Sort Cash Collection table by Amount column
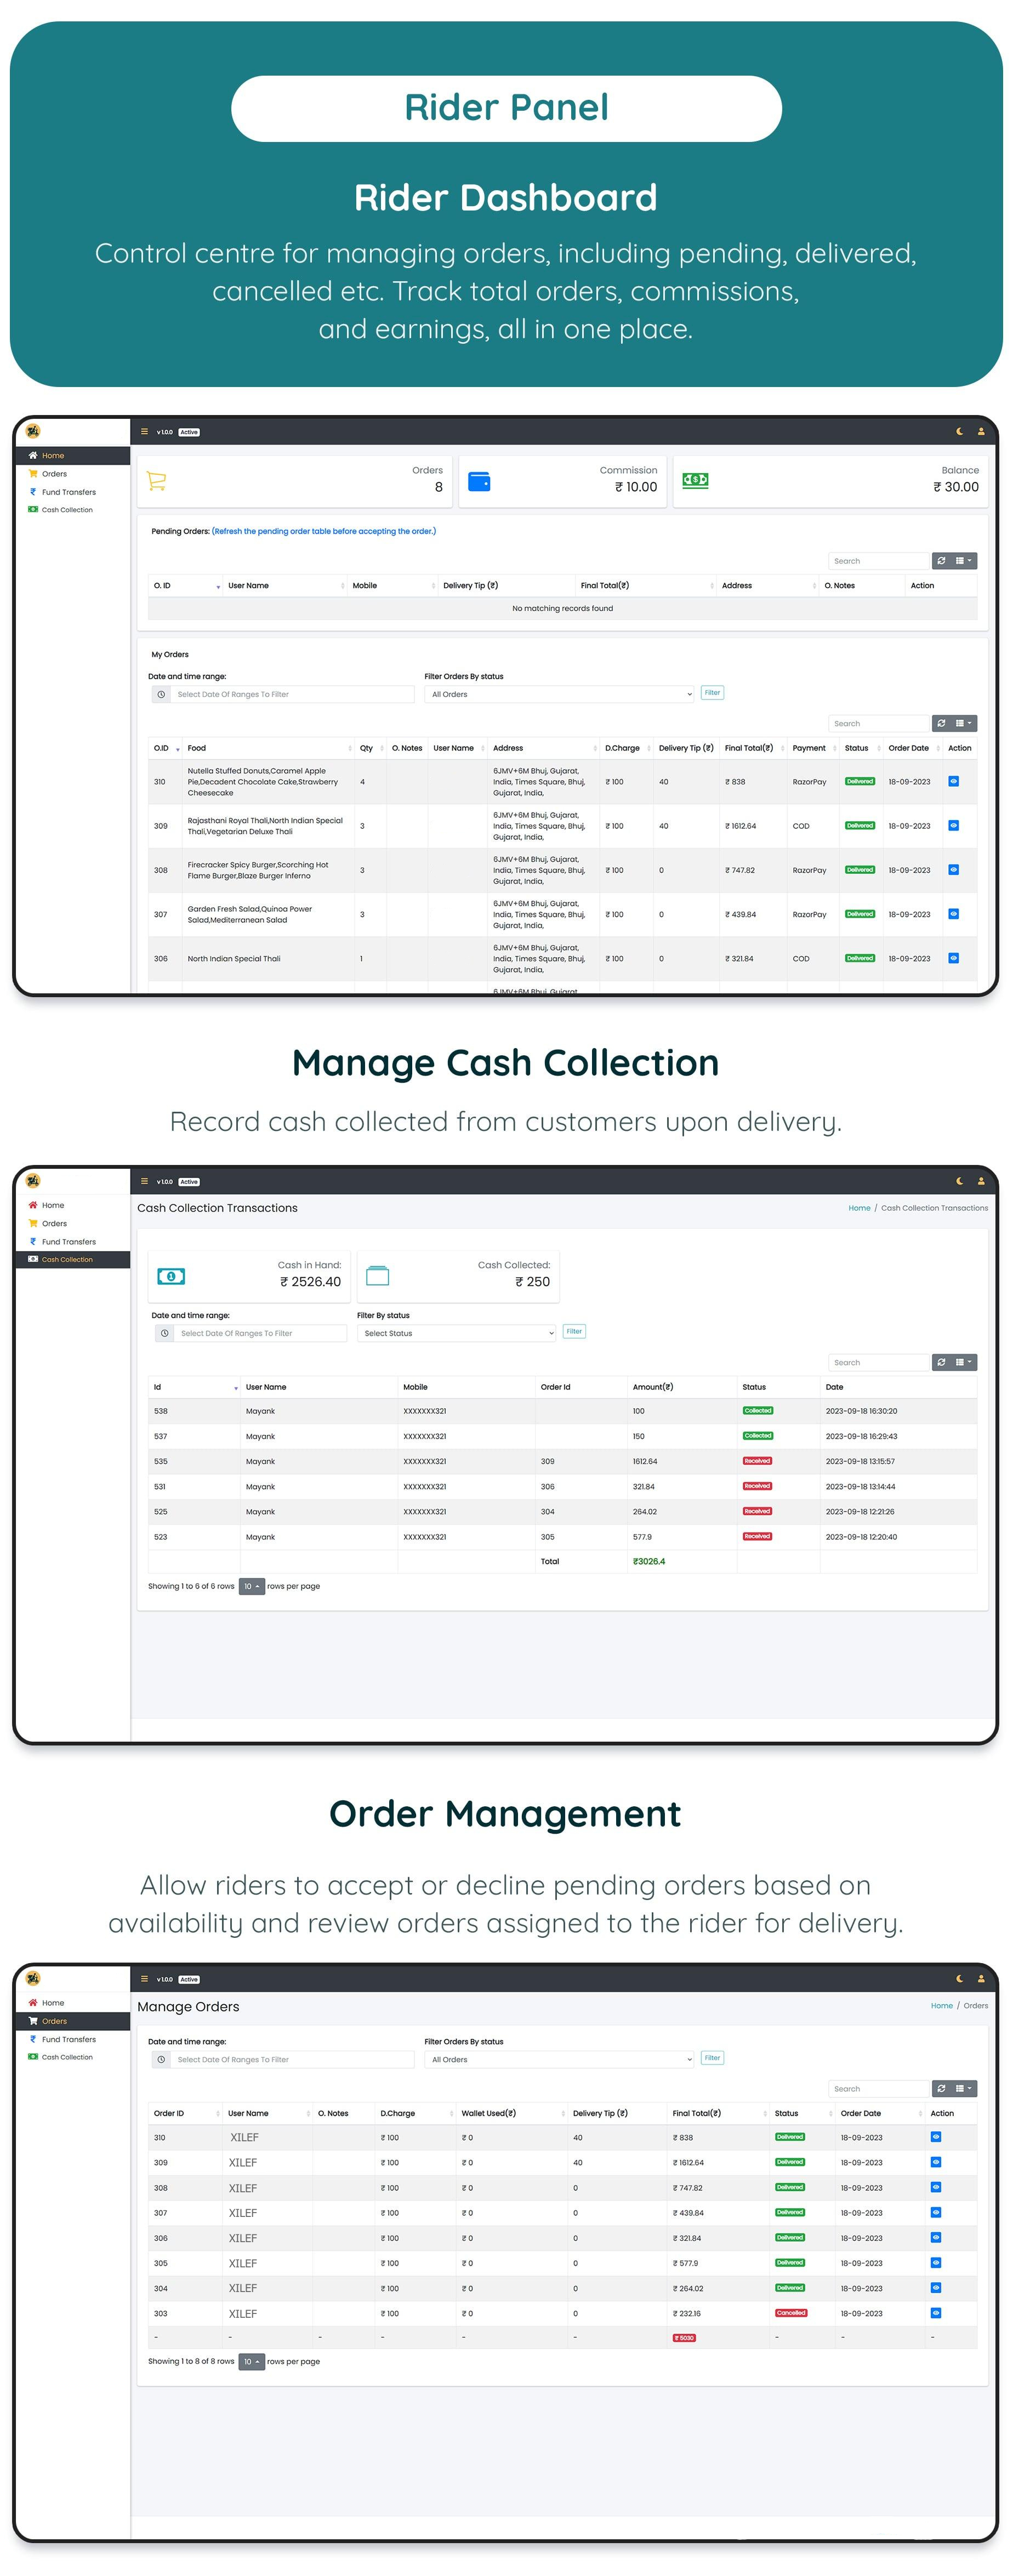This screenshot has width=1013, height=2576. 652,1387
